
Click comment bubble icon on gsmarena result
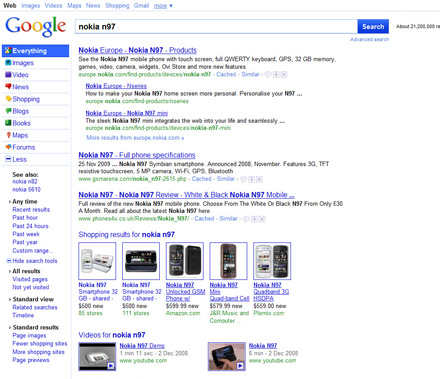(x=244, y=179)
